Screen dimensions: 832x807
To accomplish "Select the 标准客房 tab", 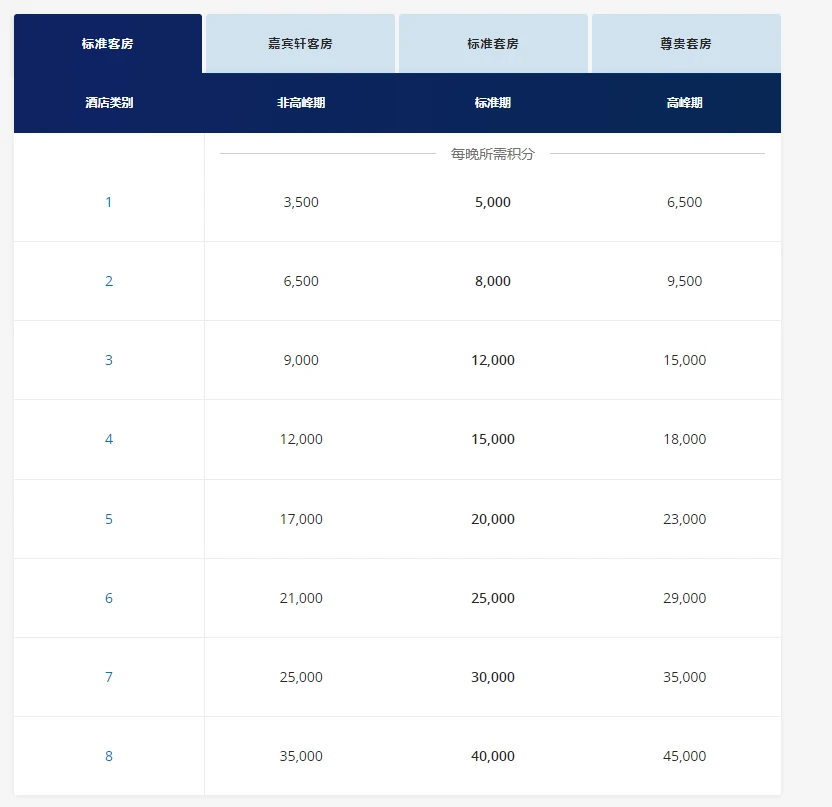I will tap(108, 44).
